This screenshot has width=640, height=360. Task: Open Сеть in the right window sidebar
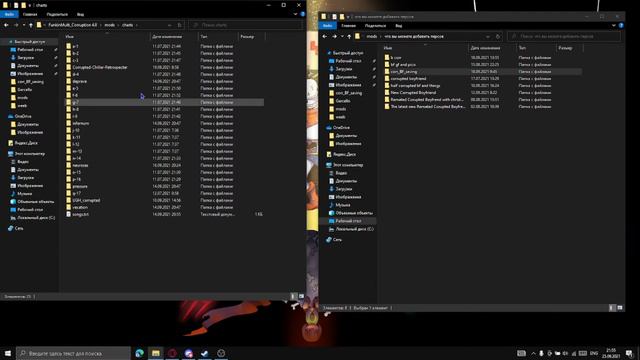click(x=337, y=240)
